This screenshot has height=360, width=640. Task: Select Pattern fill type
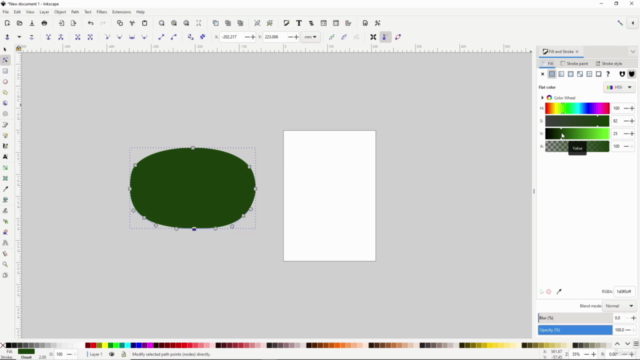pyautogui.click(x=589, y=74)
